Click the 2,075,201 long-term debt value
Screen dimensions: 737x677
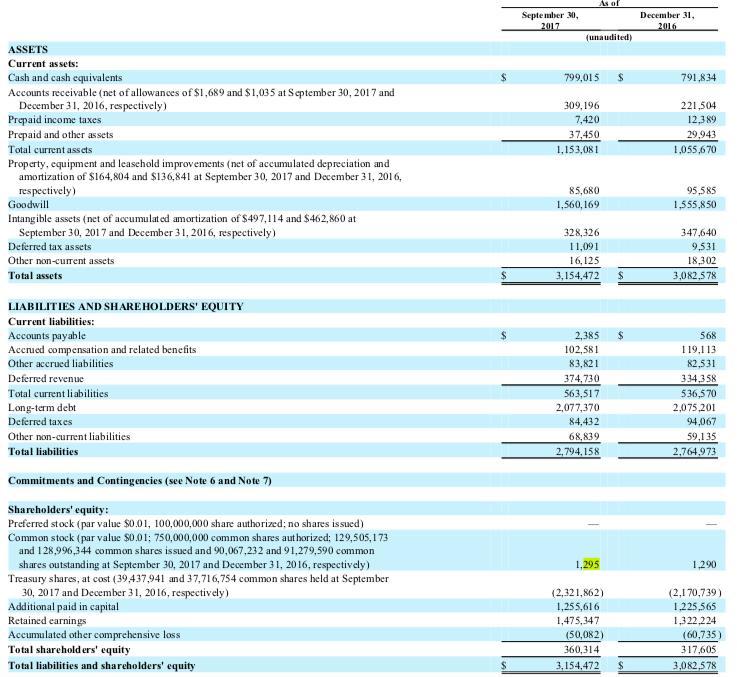point(695,408)
